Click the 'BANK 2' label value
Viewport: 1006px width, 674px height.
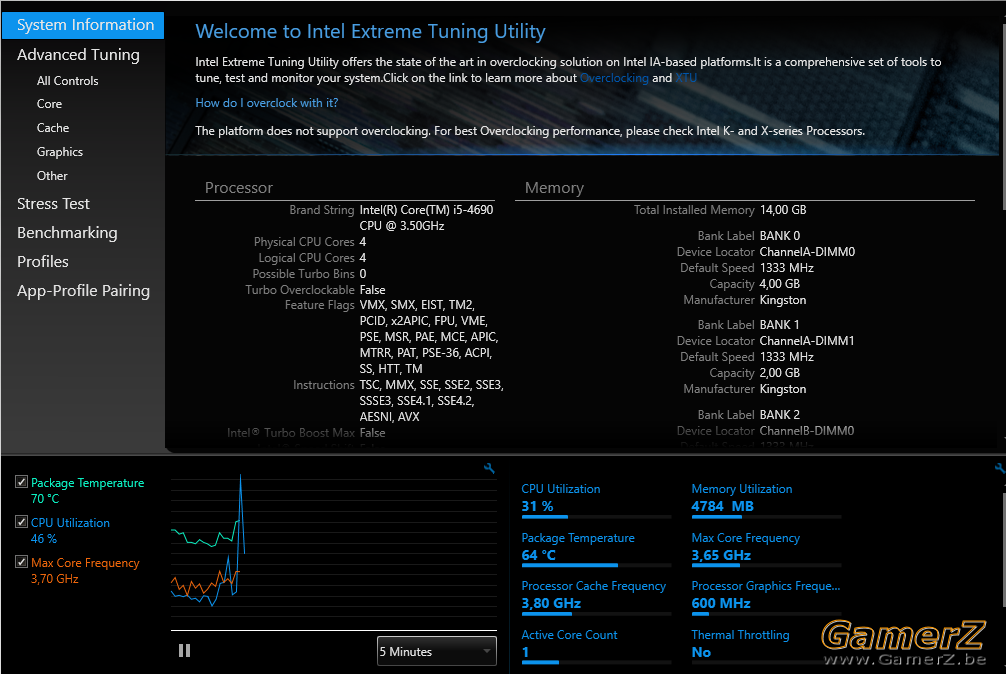click(x=780, y=415)
